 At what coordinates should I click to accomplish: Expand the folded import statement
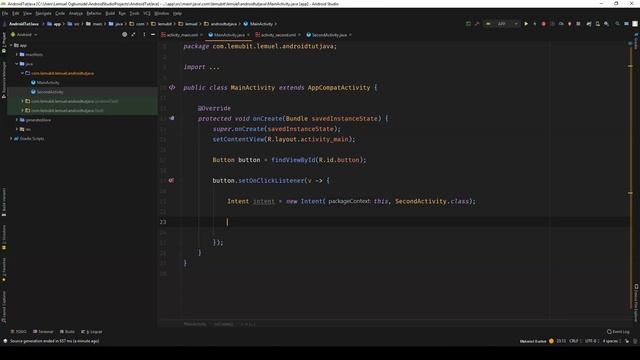tap(214, 67)
